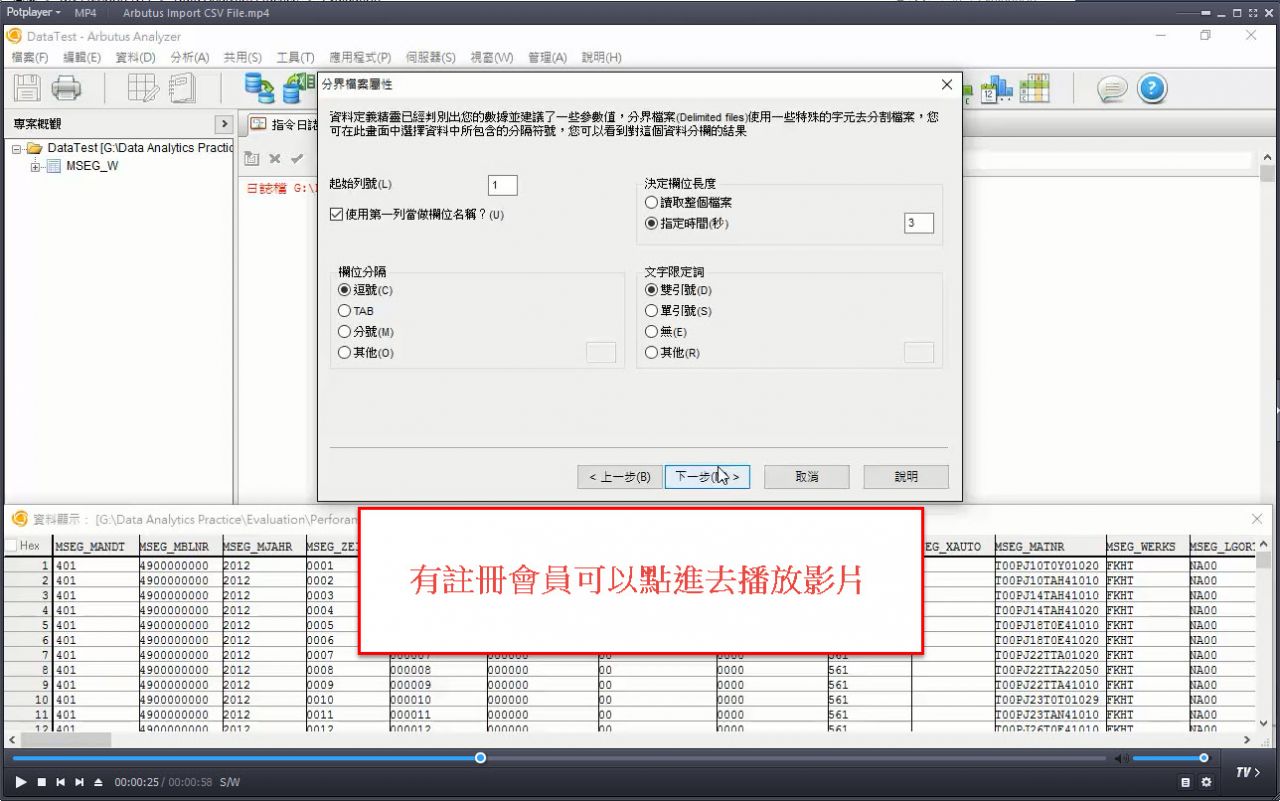Open 工具(T) menu
The image size is (1280, 801).
coord(295,58)
